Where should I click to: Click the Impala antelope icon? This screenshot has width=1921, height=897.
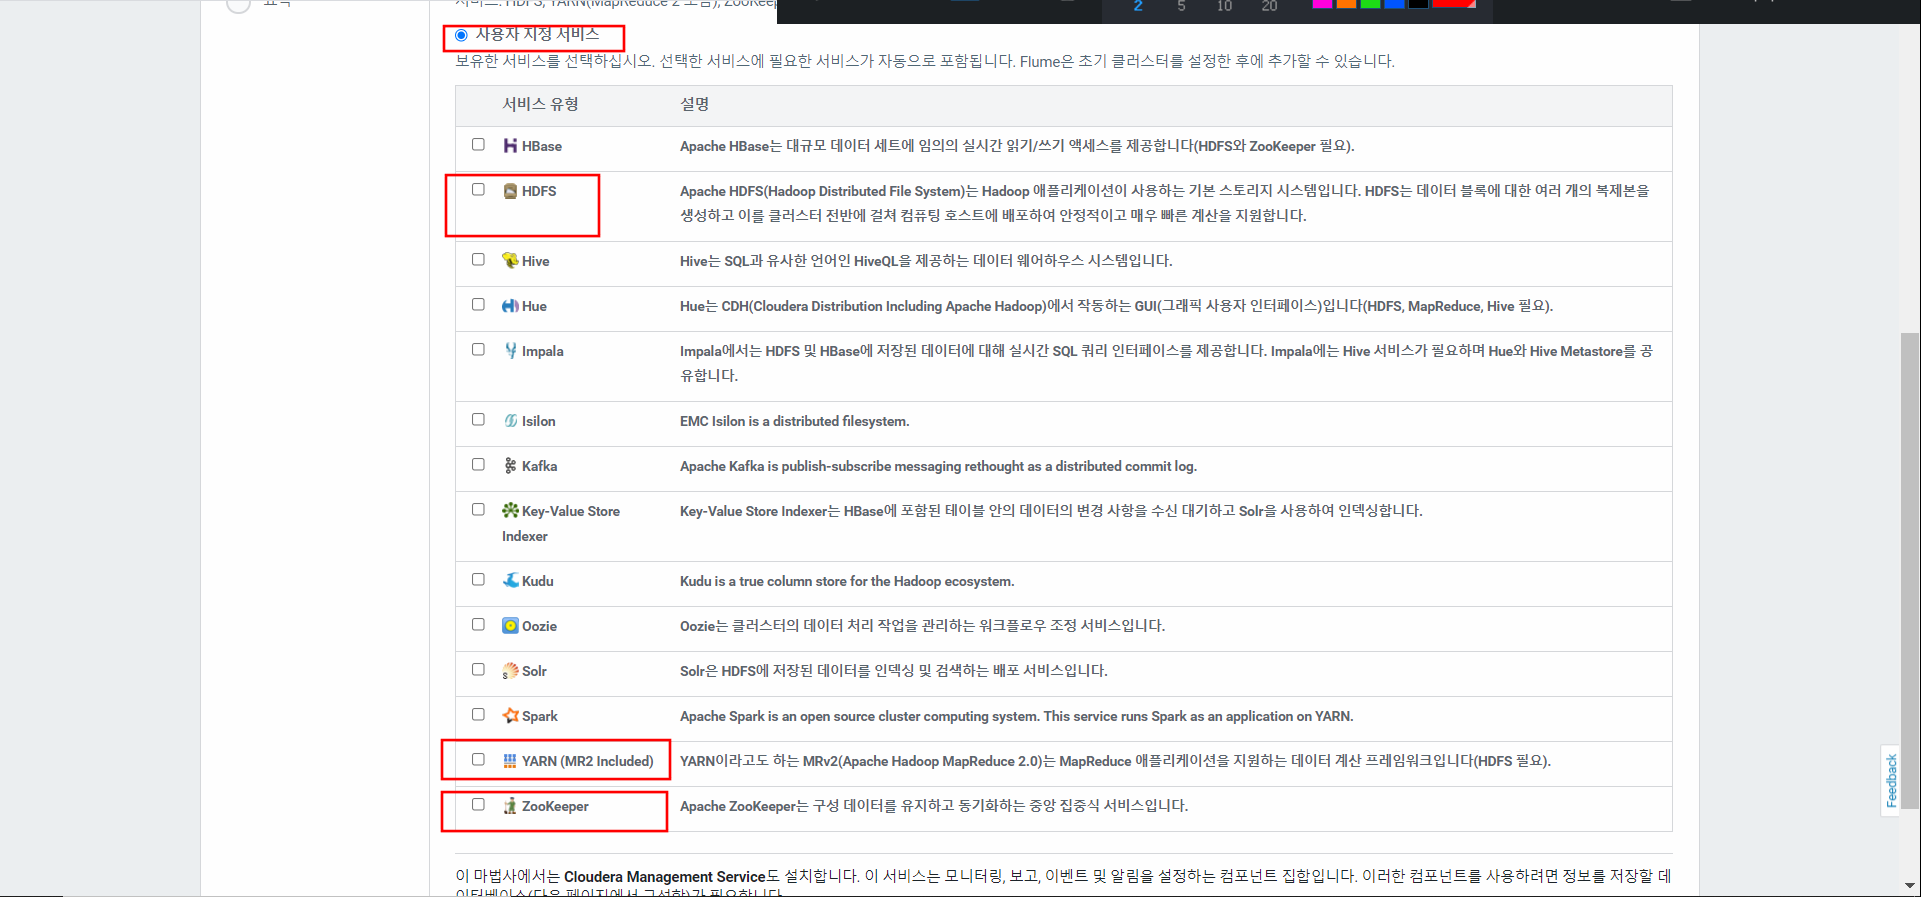coord(510,351)
